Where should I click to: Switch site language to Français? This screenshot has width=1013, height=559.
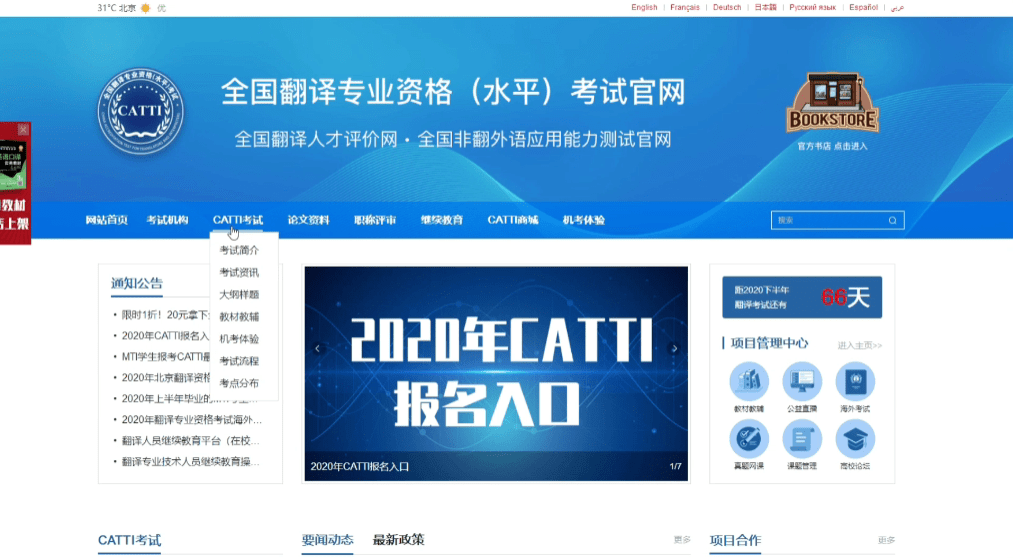pyautogui.click(x=685, y=8)
